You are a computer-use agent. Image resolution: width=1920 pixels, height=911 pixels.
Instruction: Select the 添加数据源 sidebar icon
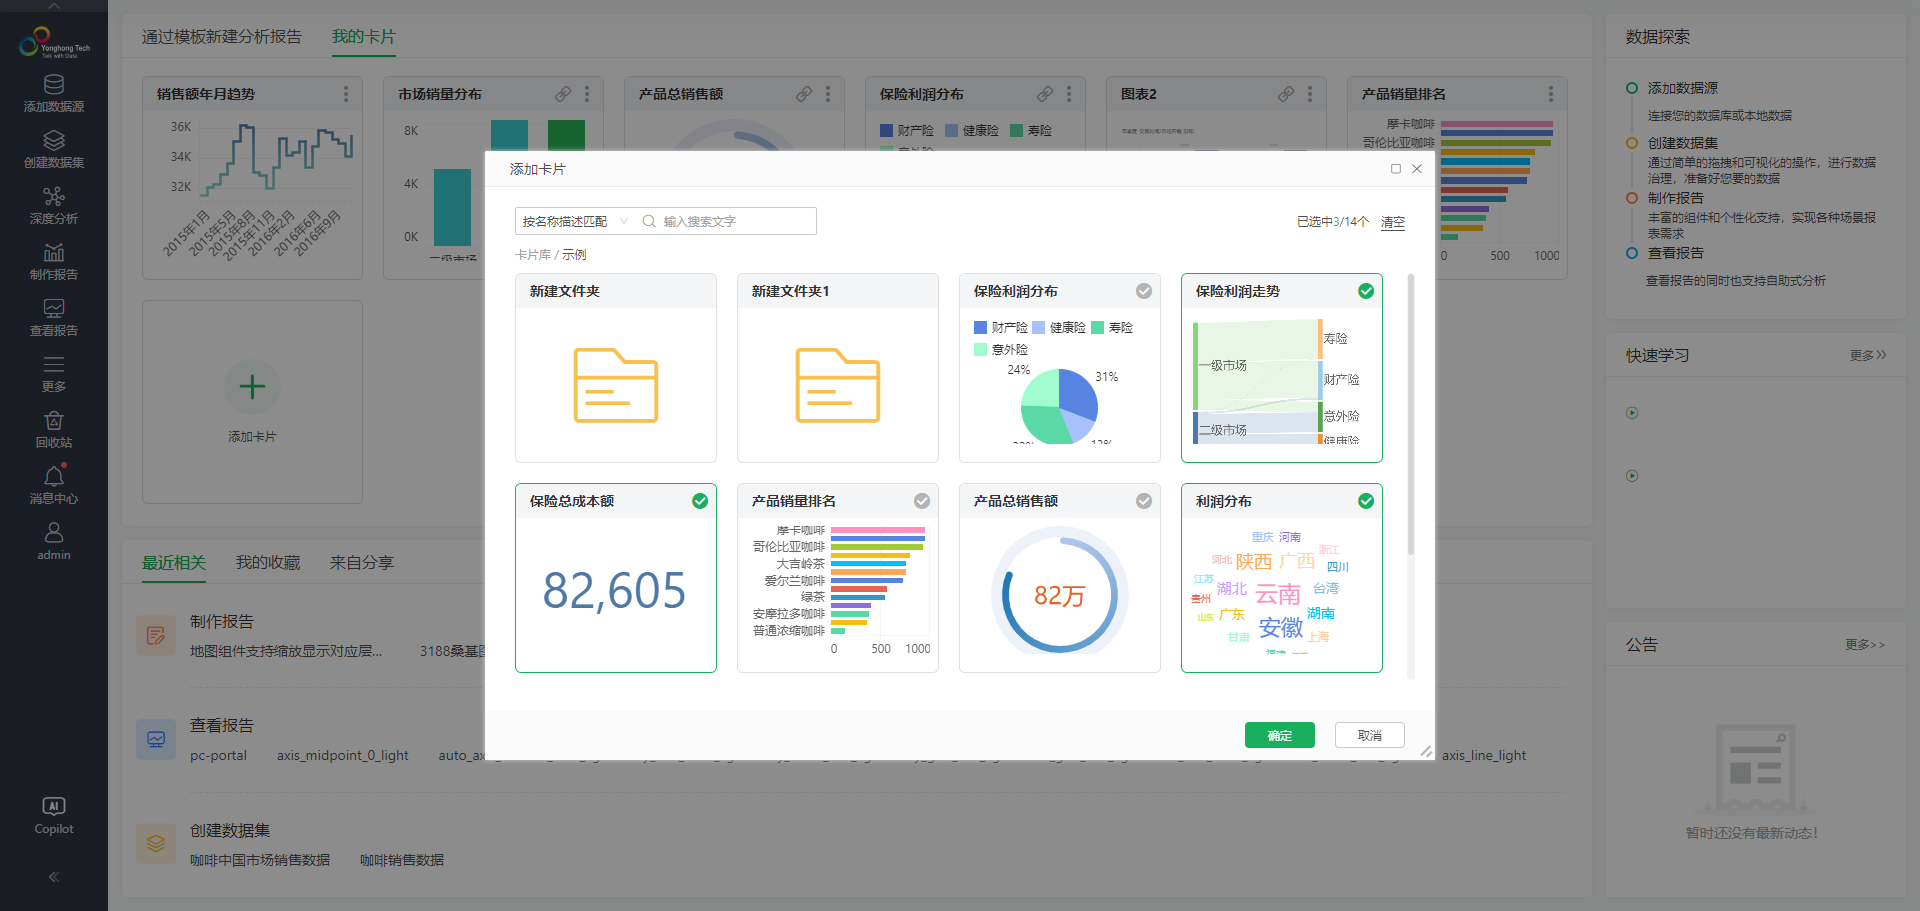pos(53,85)
